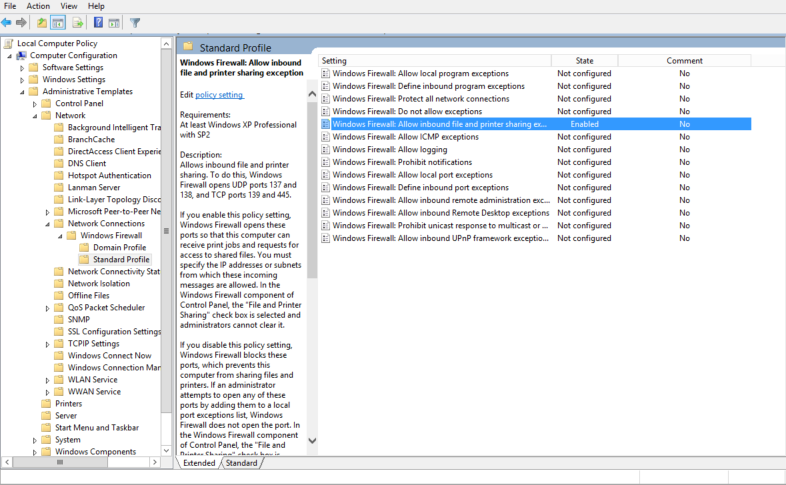Expand the Software Settings node
Image resolution: width=786 pixels, height=485 pixels.
(x=22, y=68)
